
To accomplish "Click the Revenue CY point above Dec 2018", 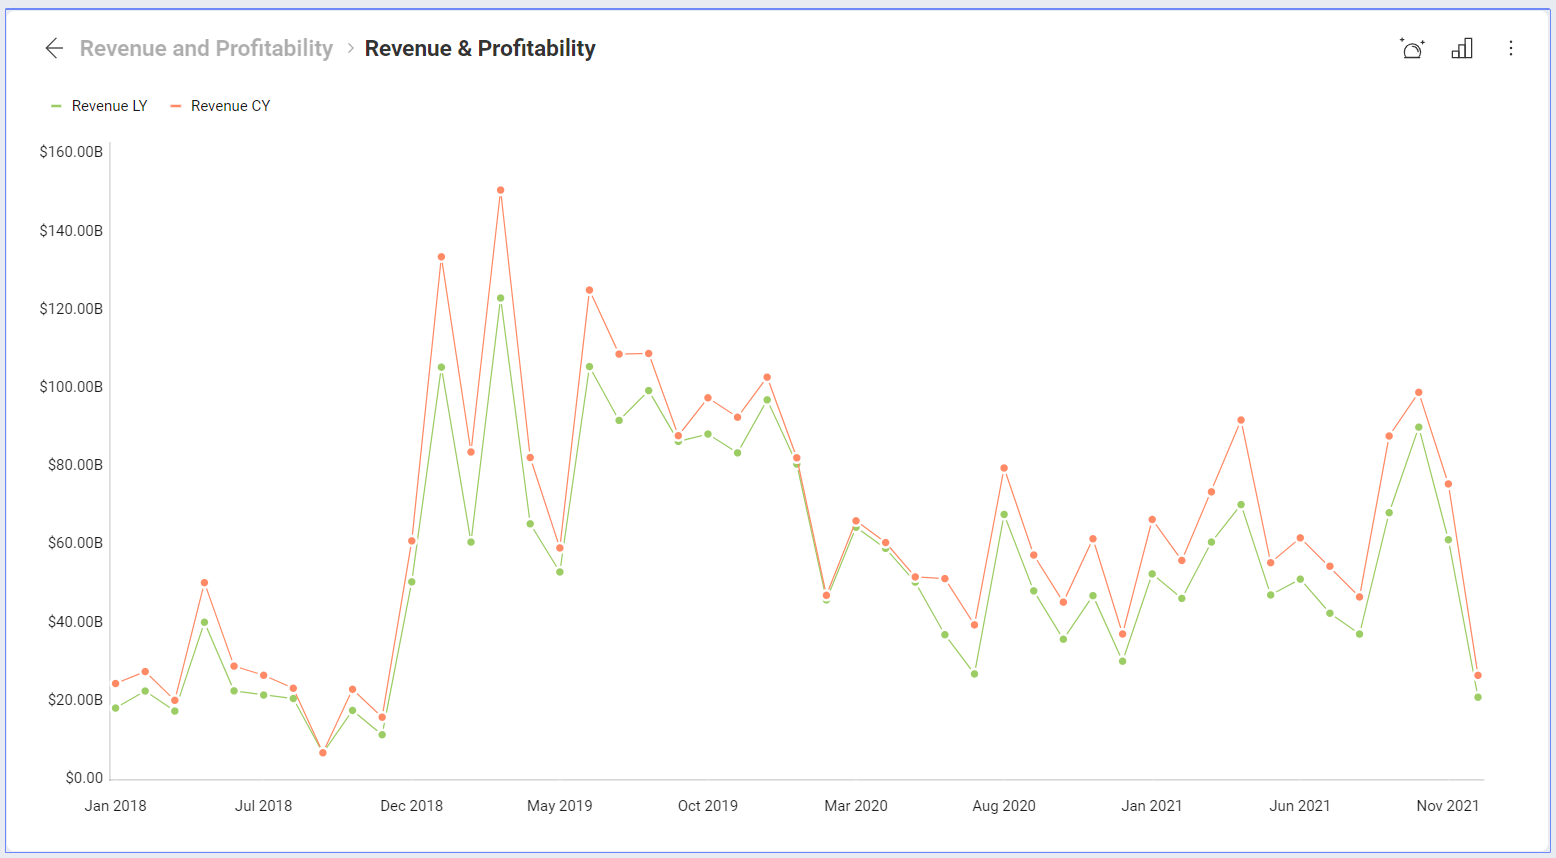I will [x=411, y=541].
